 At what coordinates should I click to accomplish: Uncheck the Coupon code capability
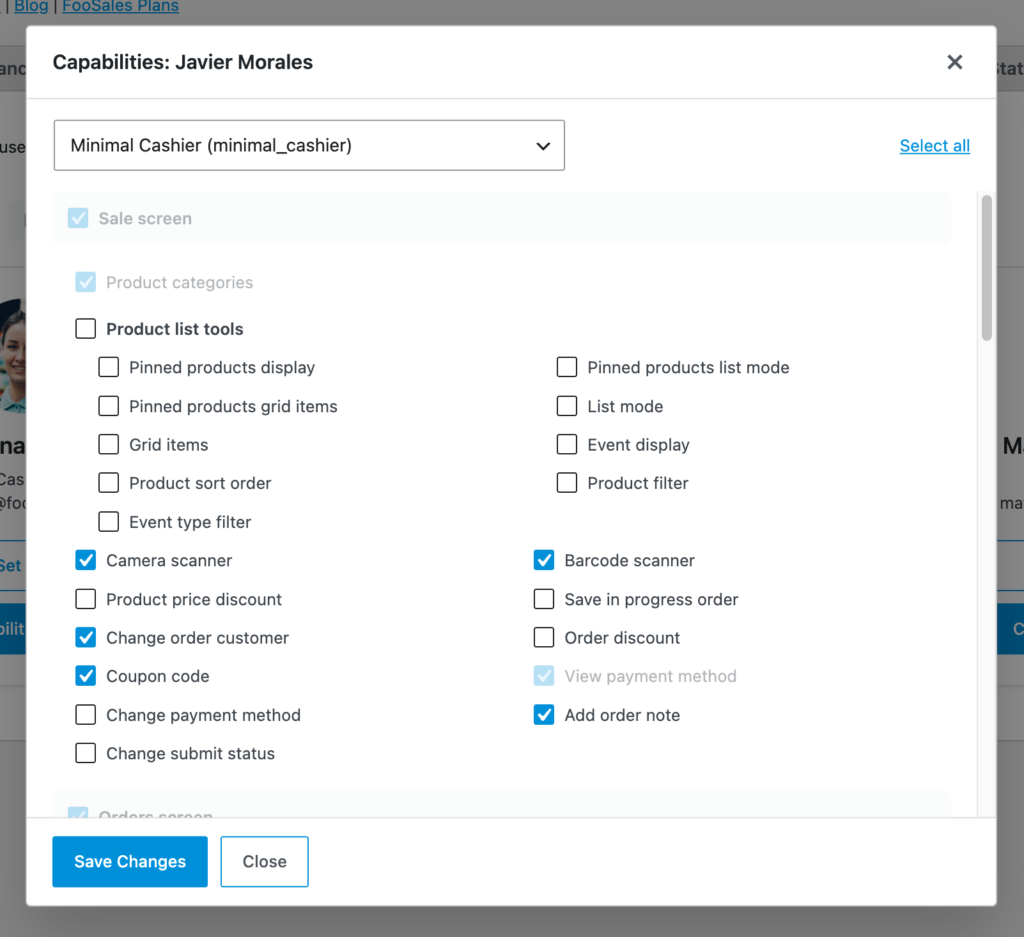click(x=86, y=676)
